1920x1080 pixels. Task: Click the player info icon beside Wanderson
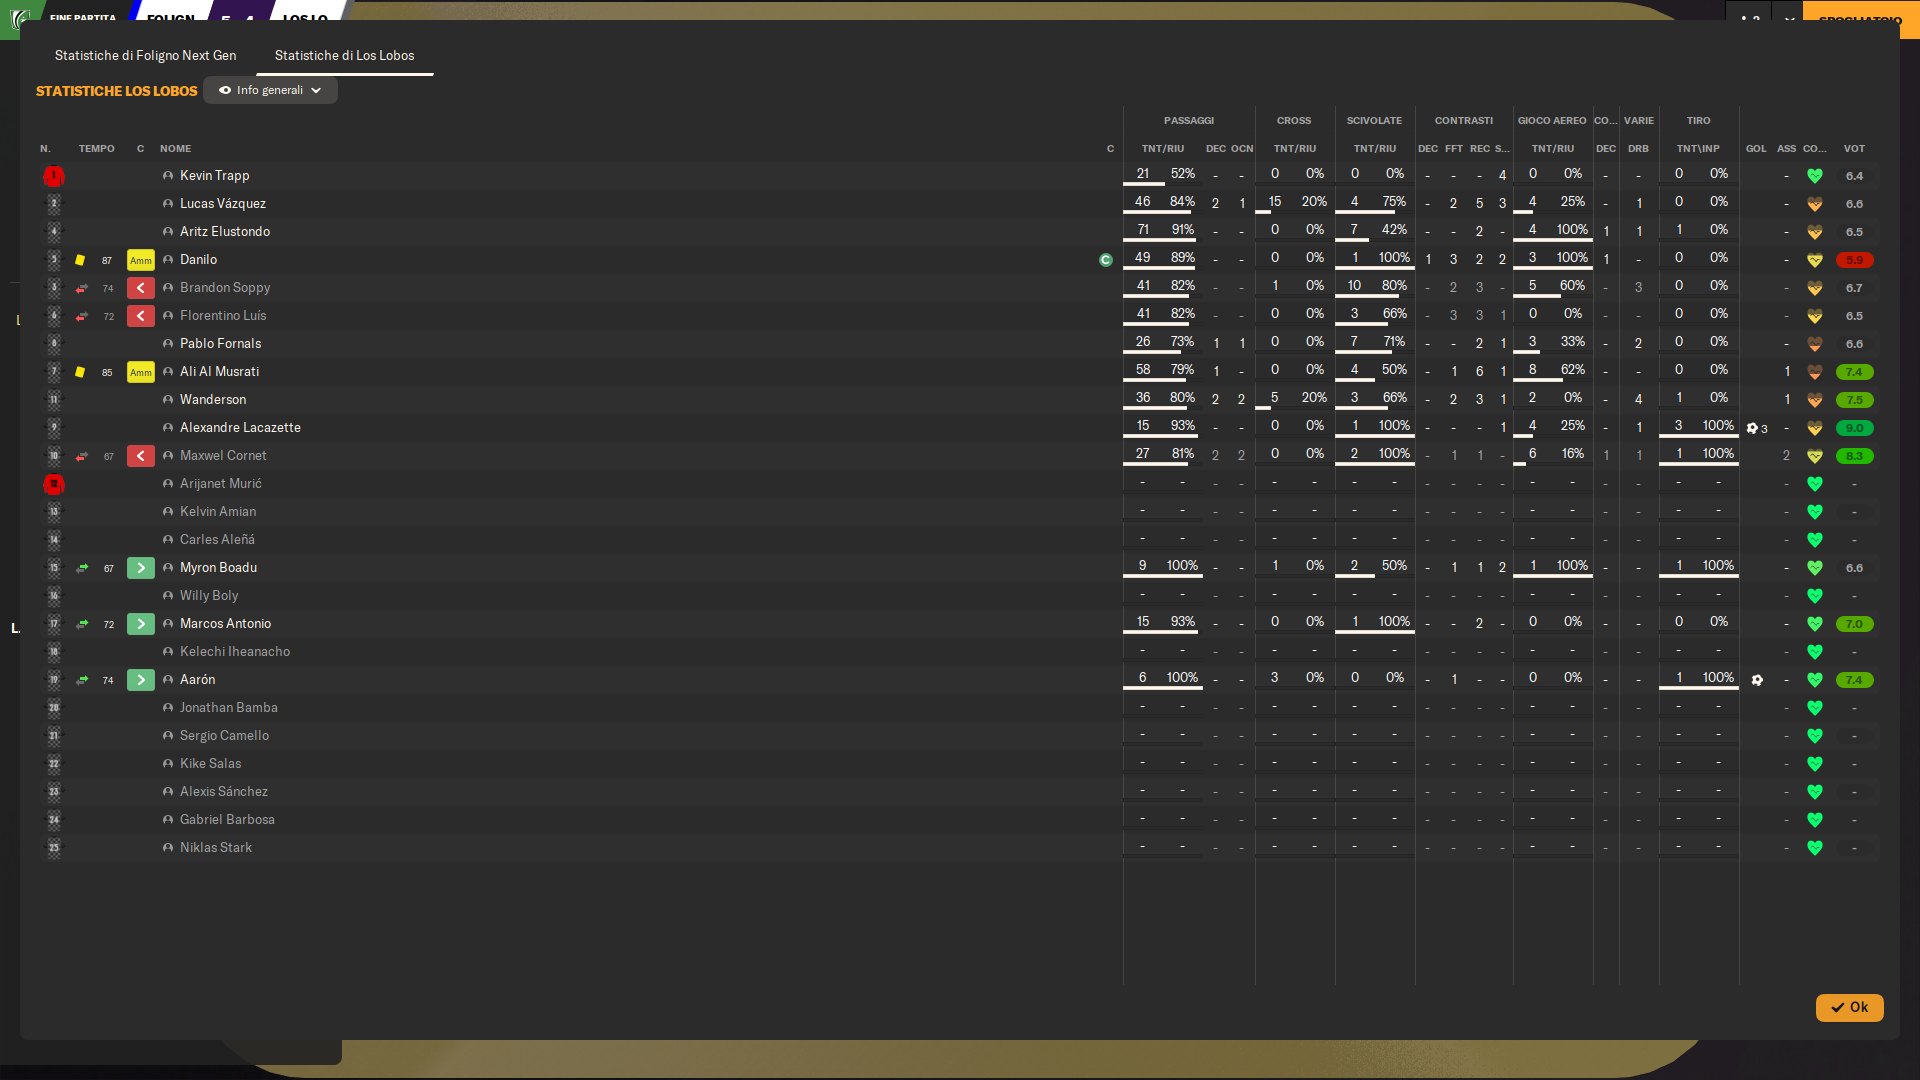pyautogui.click(x=168, y=400)
